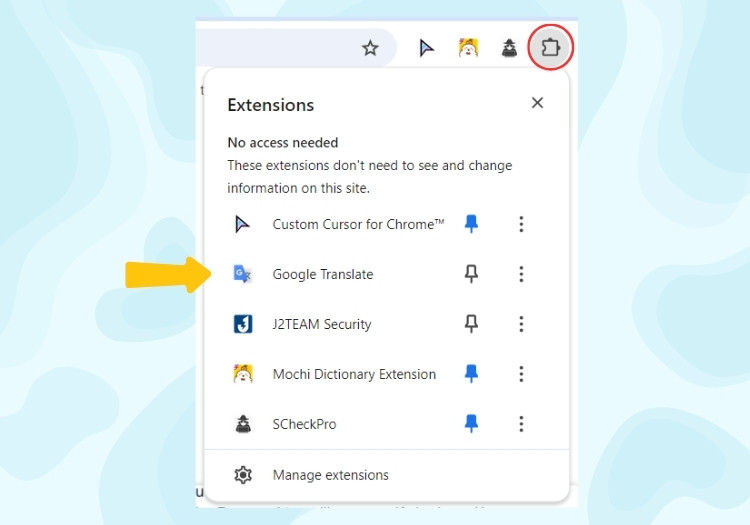Unpin SCheckPro from the toolbar

471,424
